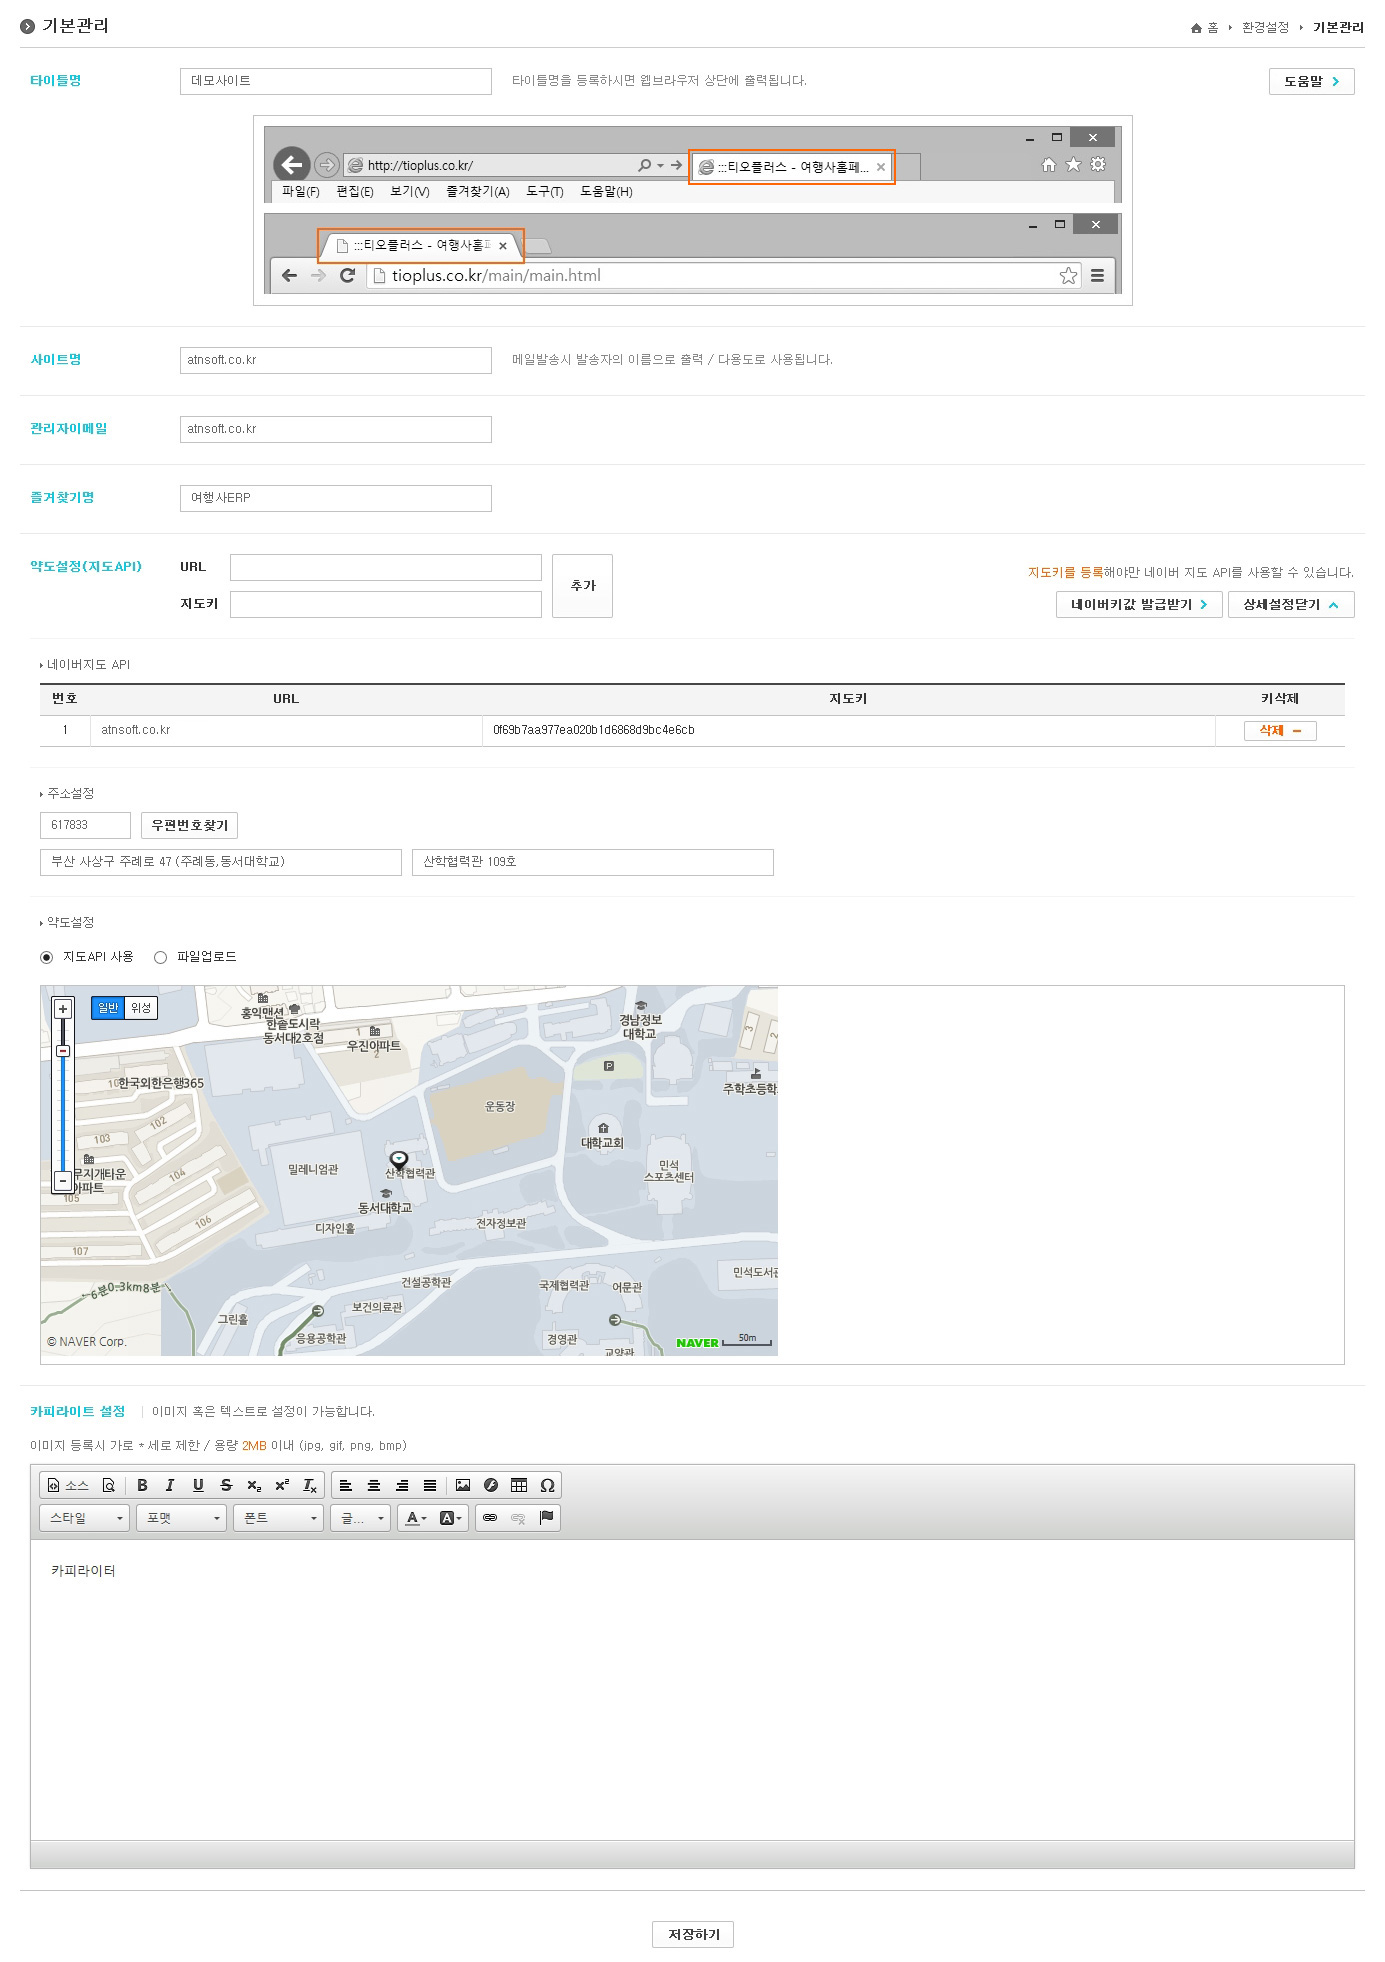Screen dimensions: 1385x1962
Task: Center align text in the editor
Action: pos(374,1485)
